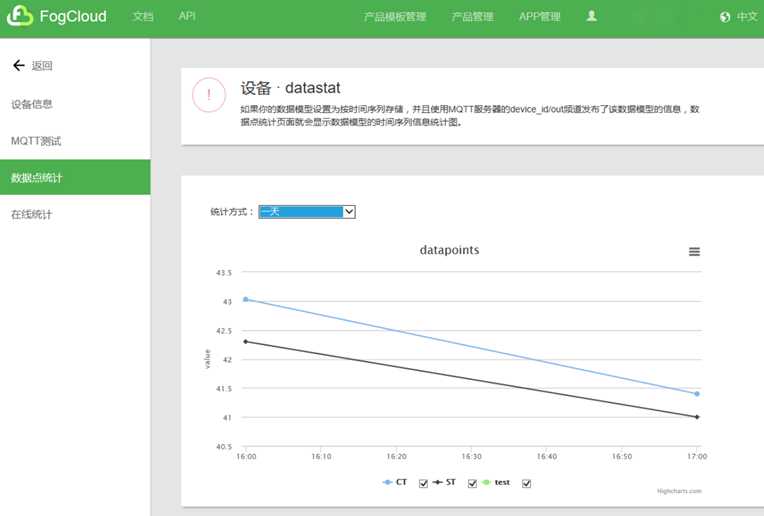The height and width of the screenshot is (516, 764).
Task: Open the 统计方式 dropdown showing 一天
Action: pyautogui.click(x=307, y=212)
